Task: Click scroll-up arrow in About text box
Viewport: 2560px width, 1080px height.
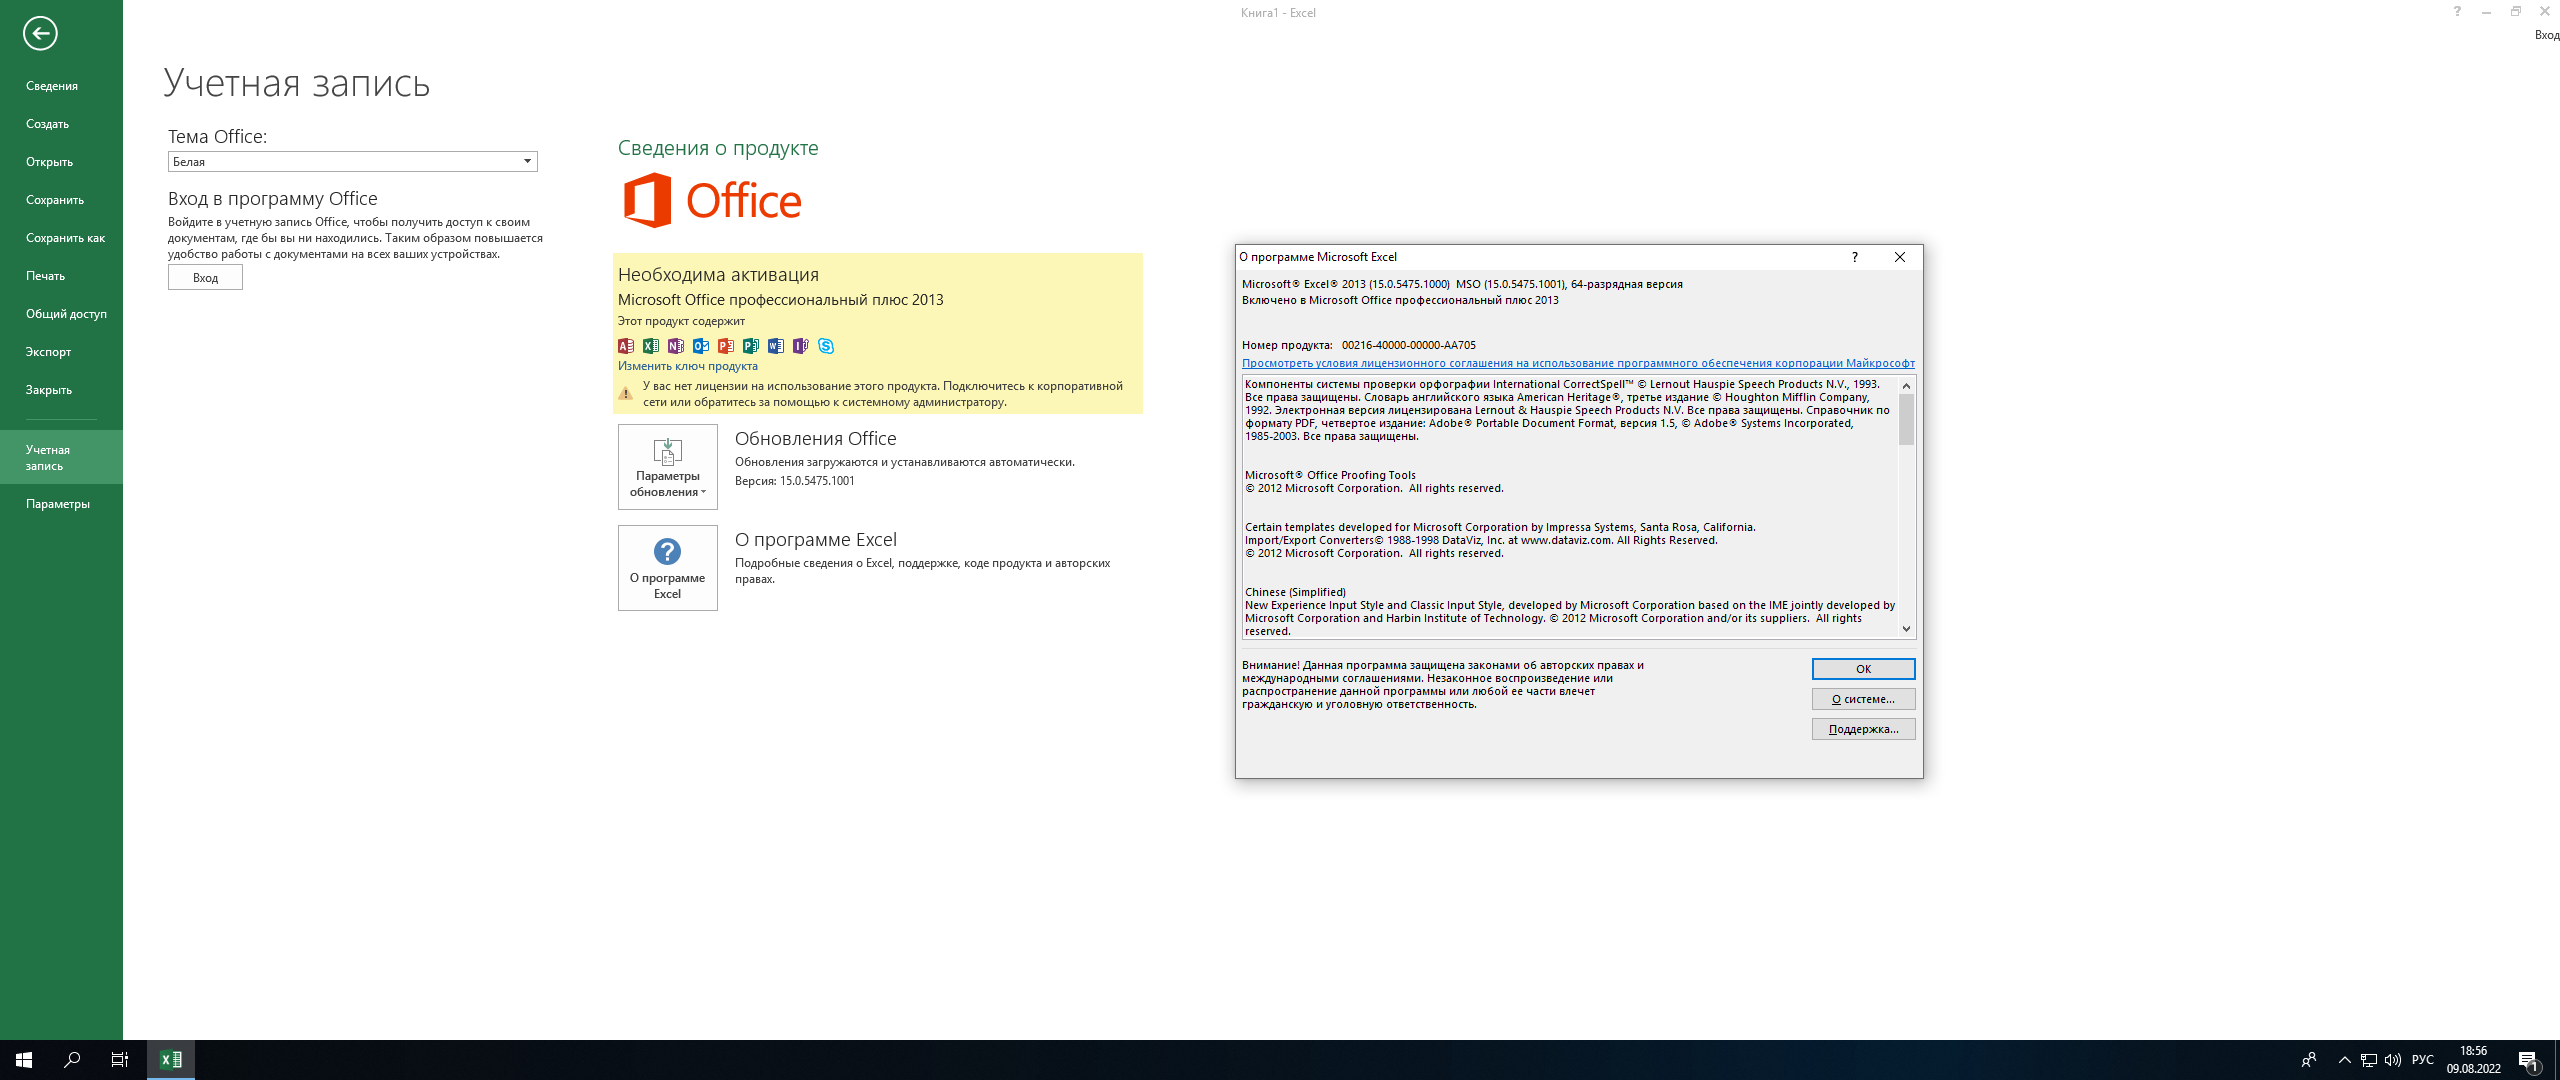Action: (1906, 386)
